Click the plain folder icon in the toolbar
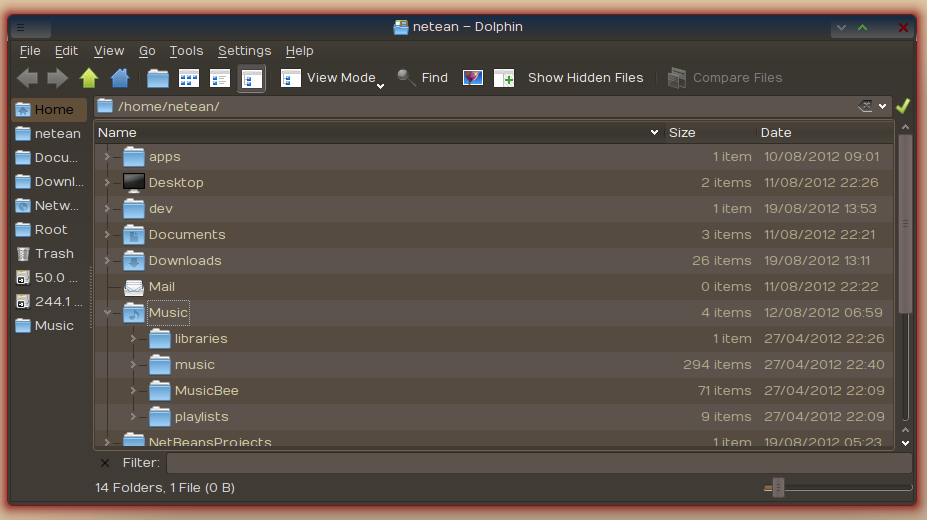The height and width of the screenshot is (520, 927). coord(158,78)
